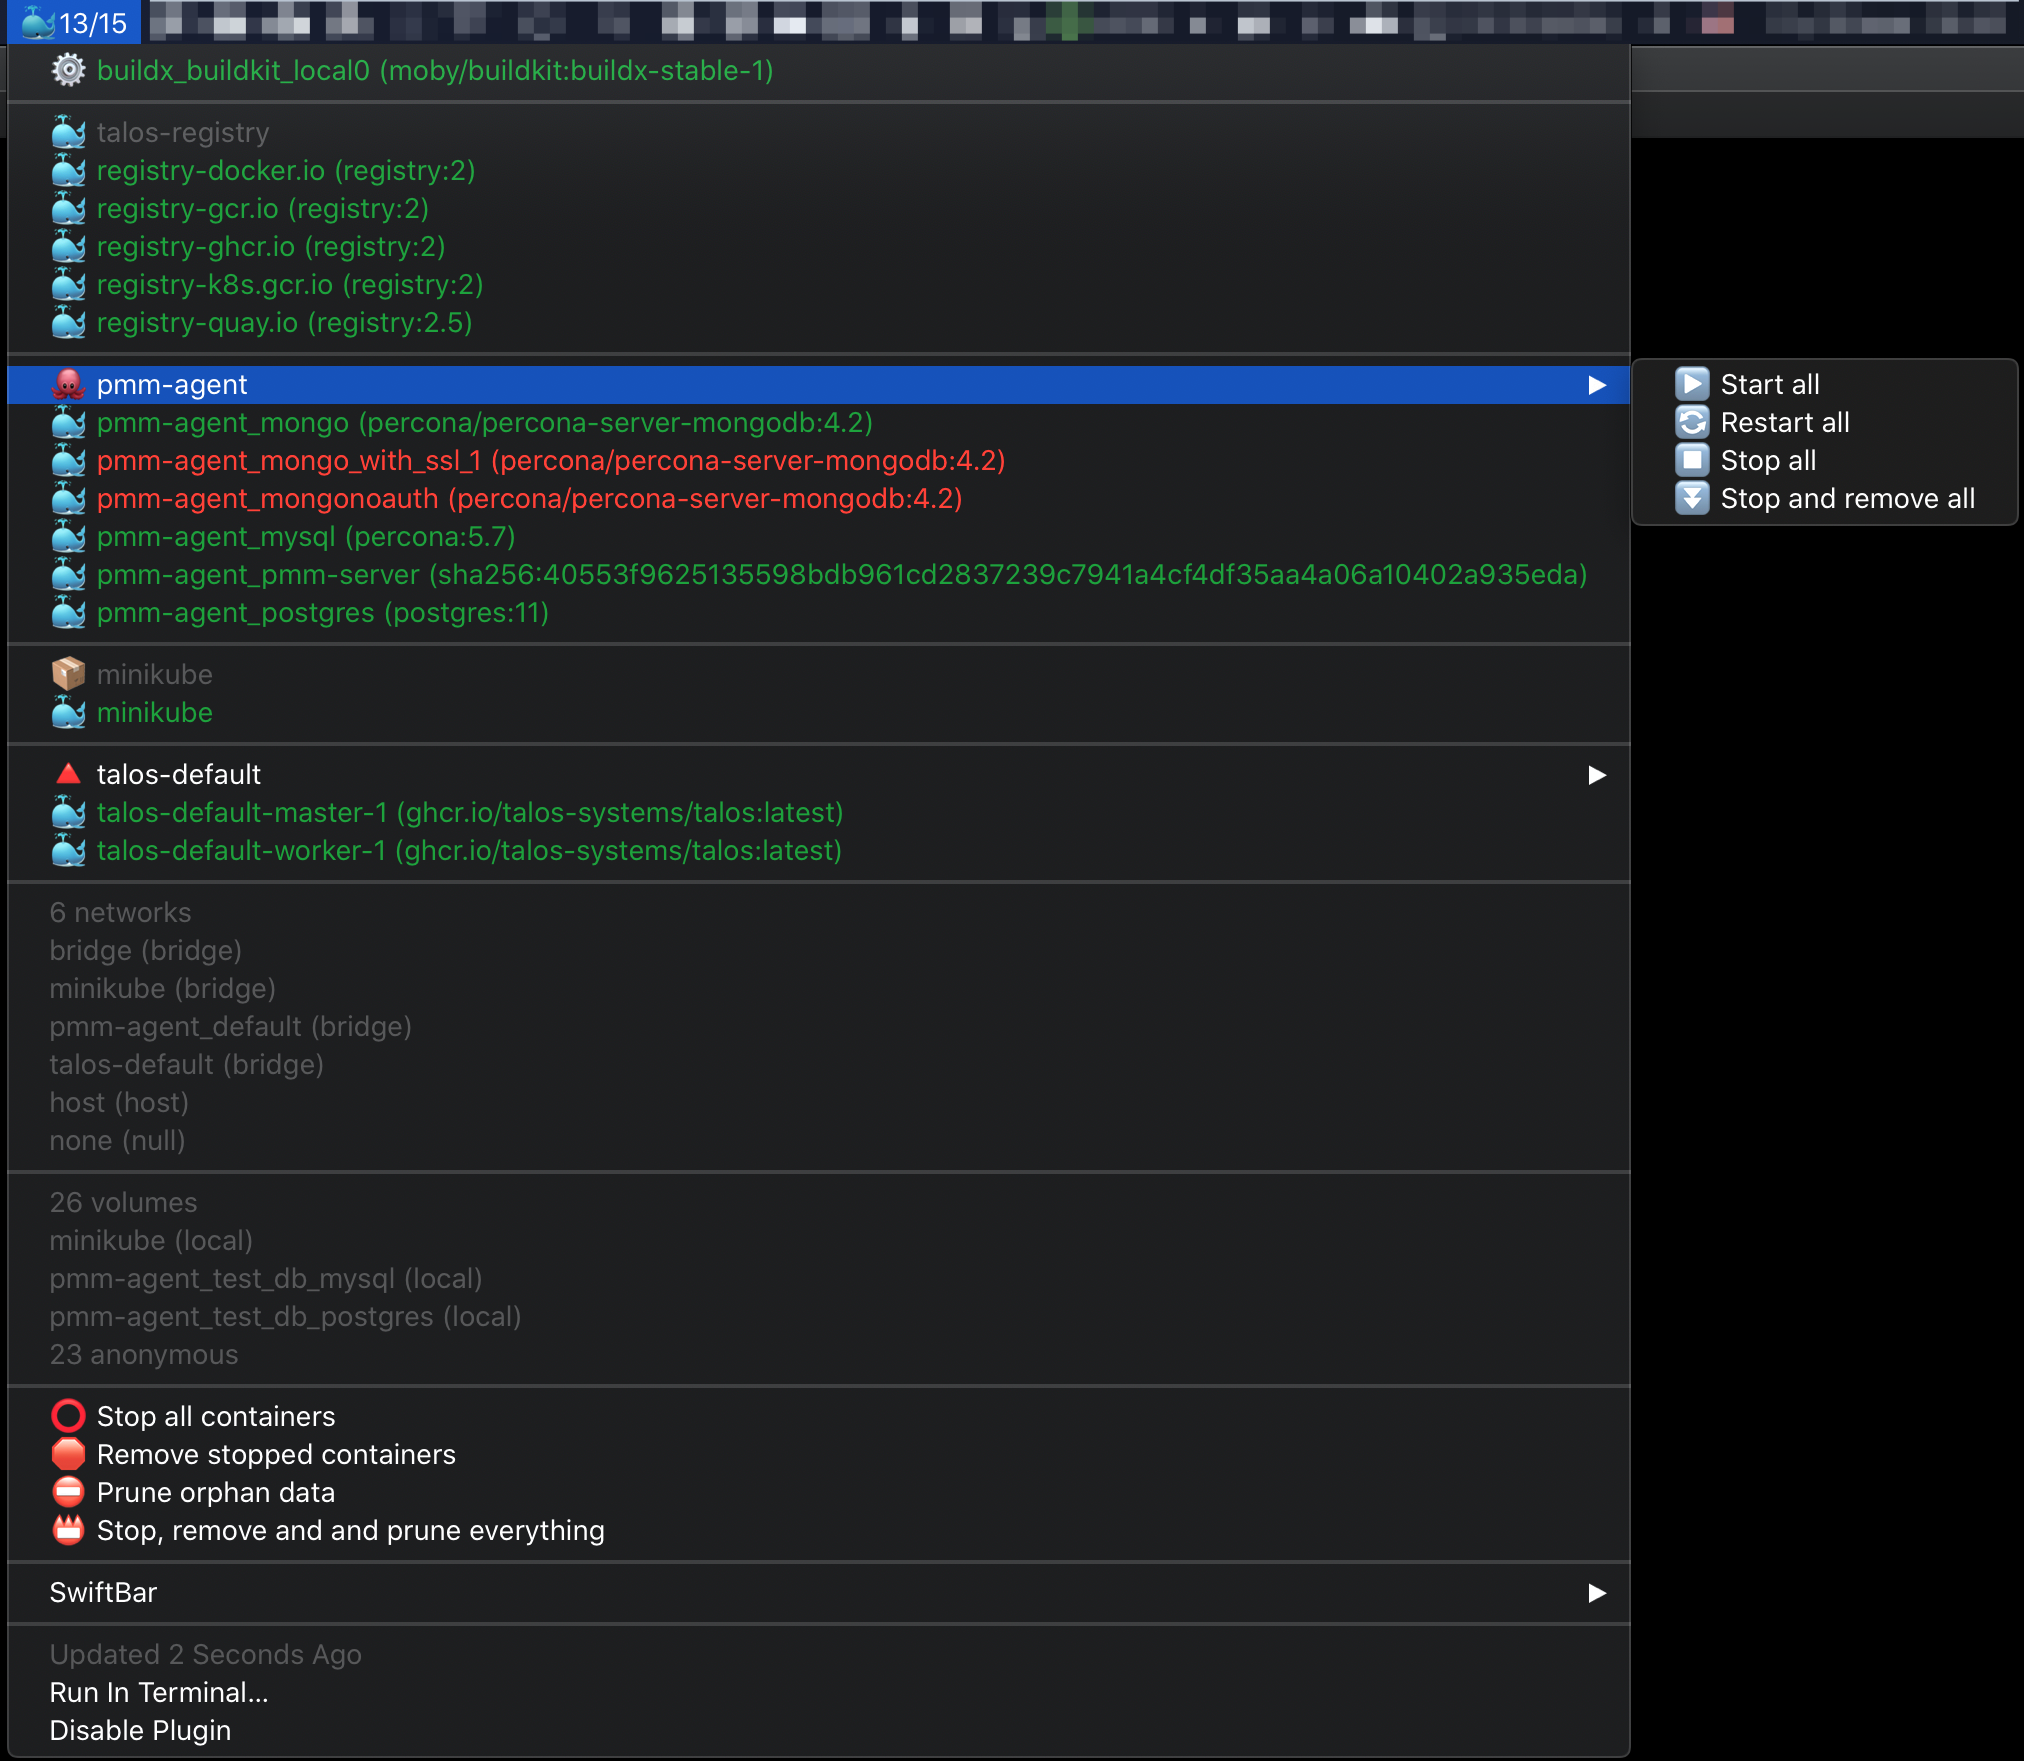Open pmm-agent_mongo container entry

(x=819, y=423)
